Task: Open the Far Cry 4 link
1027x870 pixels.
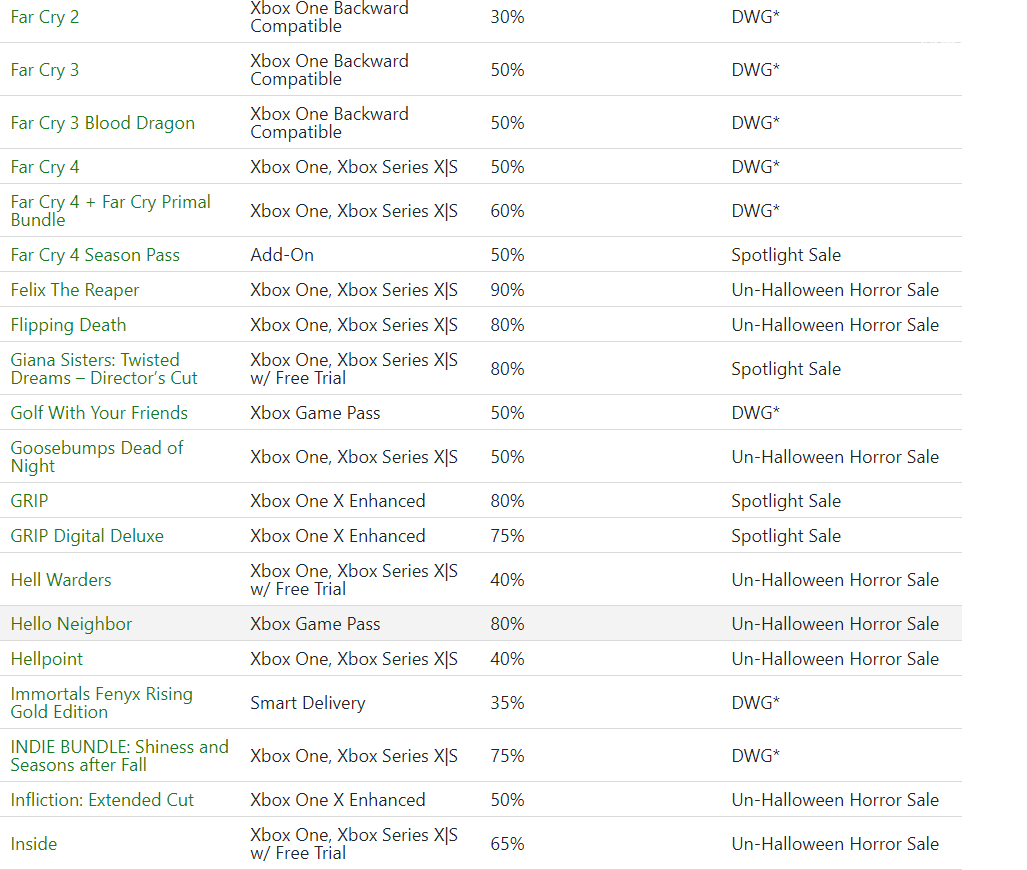Action: 45,167
